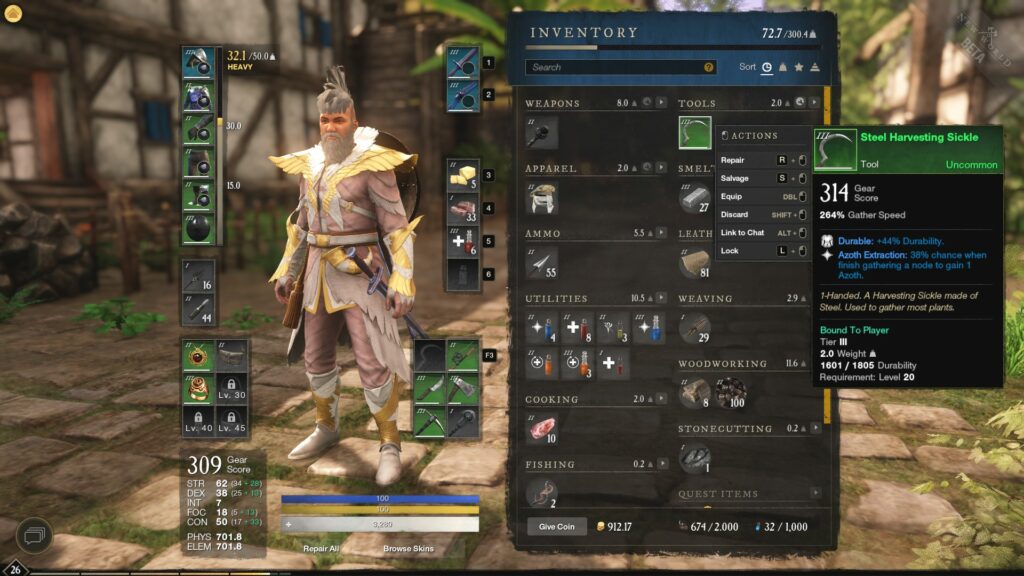
Task: Click the Give Coin button
Action: pyautogui.click(x=556, y=526)
